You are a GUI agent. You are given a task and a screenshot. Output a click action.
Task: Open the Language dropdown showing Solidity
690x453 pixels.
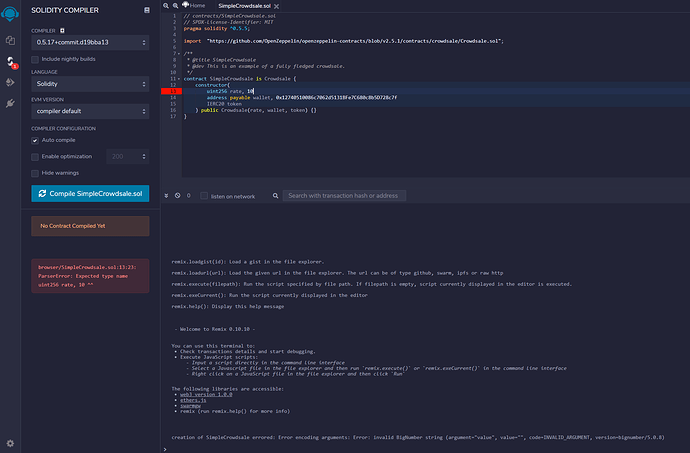pyautogui.click(x=90, y=84)
